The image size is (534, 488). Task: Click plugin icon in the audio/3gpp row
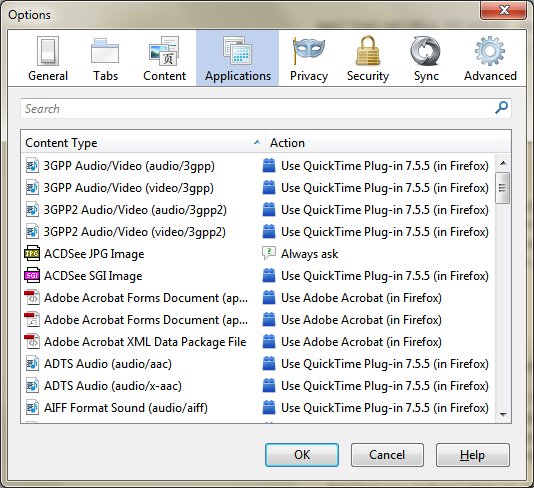269,166
